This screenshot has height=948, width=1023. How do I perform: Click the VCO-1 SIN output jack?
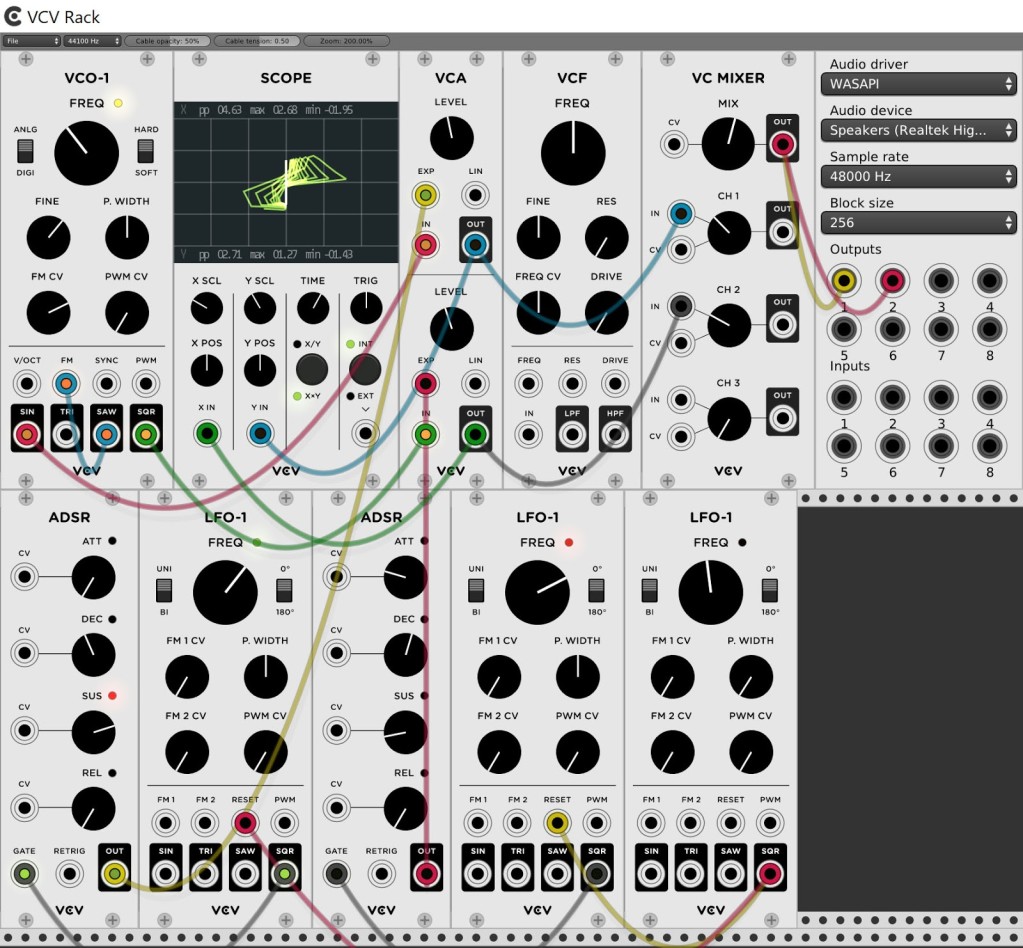click(x=26, y=434)
